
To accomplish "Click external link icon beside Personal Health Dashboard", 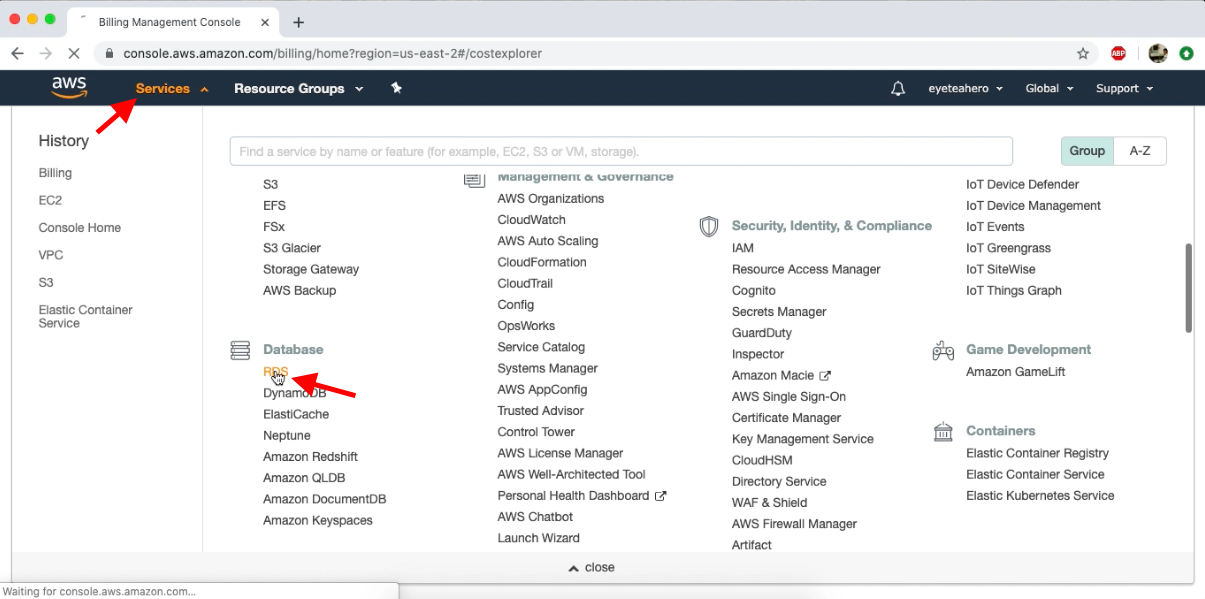I will coord(661,496).
